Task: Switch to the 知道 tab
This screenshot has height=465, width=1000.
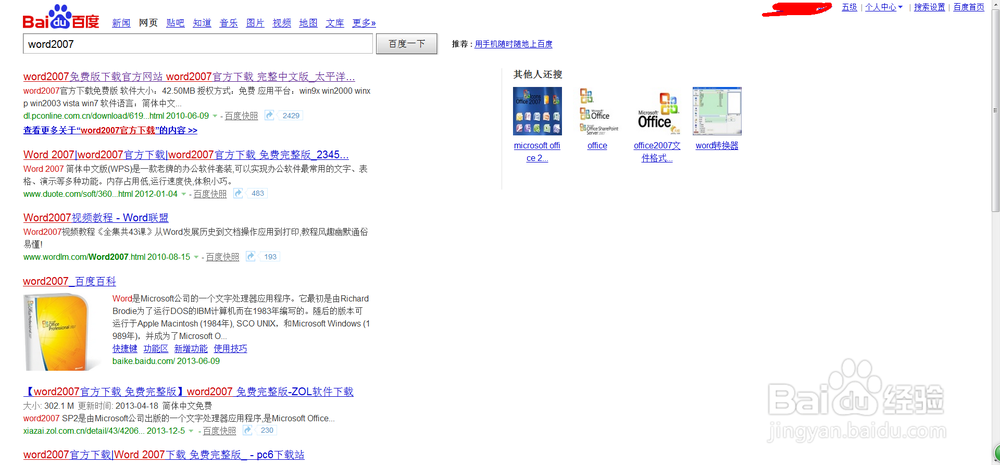Action: (202, 23)
